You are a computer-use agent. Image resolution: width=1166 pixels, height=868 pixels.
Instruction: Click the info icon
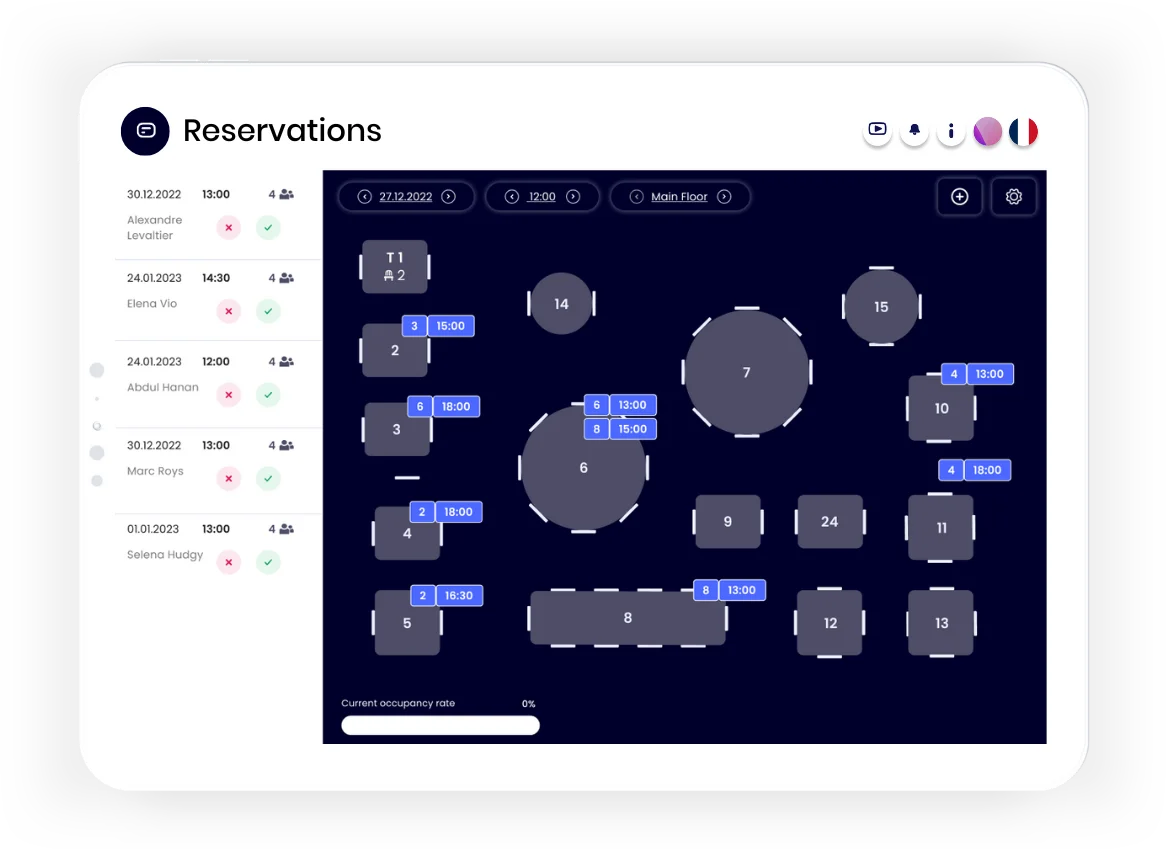(950, 132)
